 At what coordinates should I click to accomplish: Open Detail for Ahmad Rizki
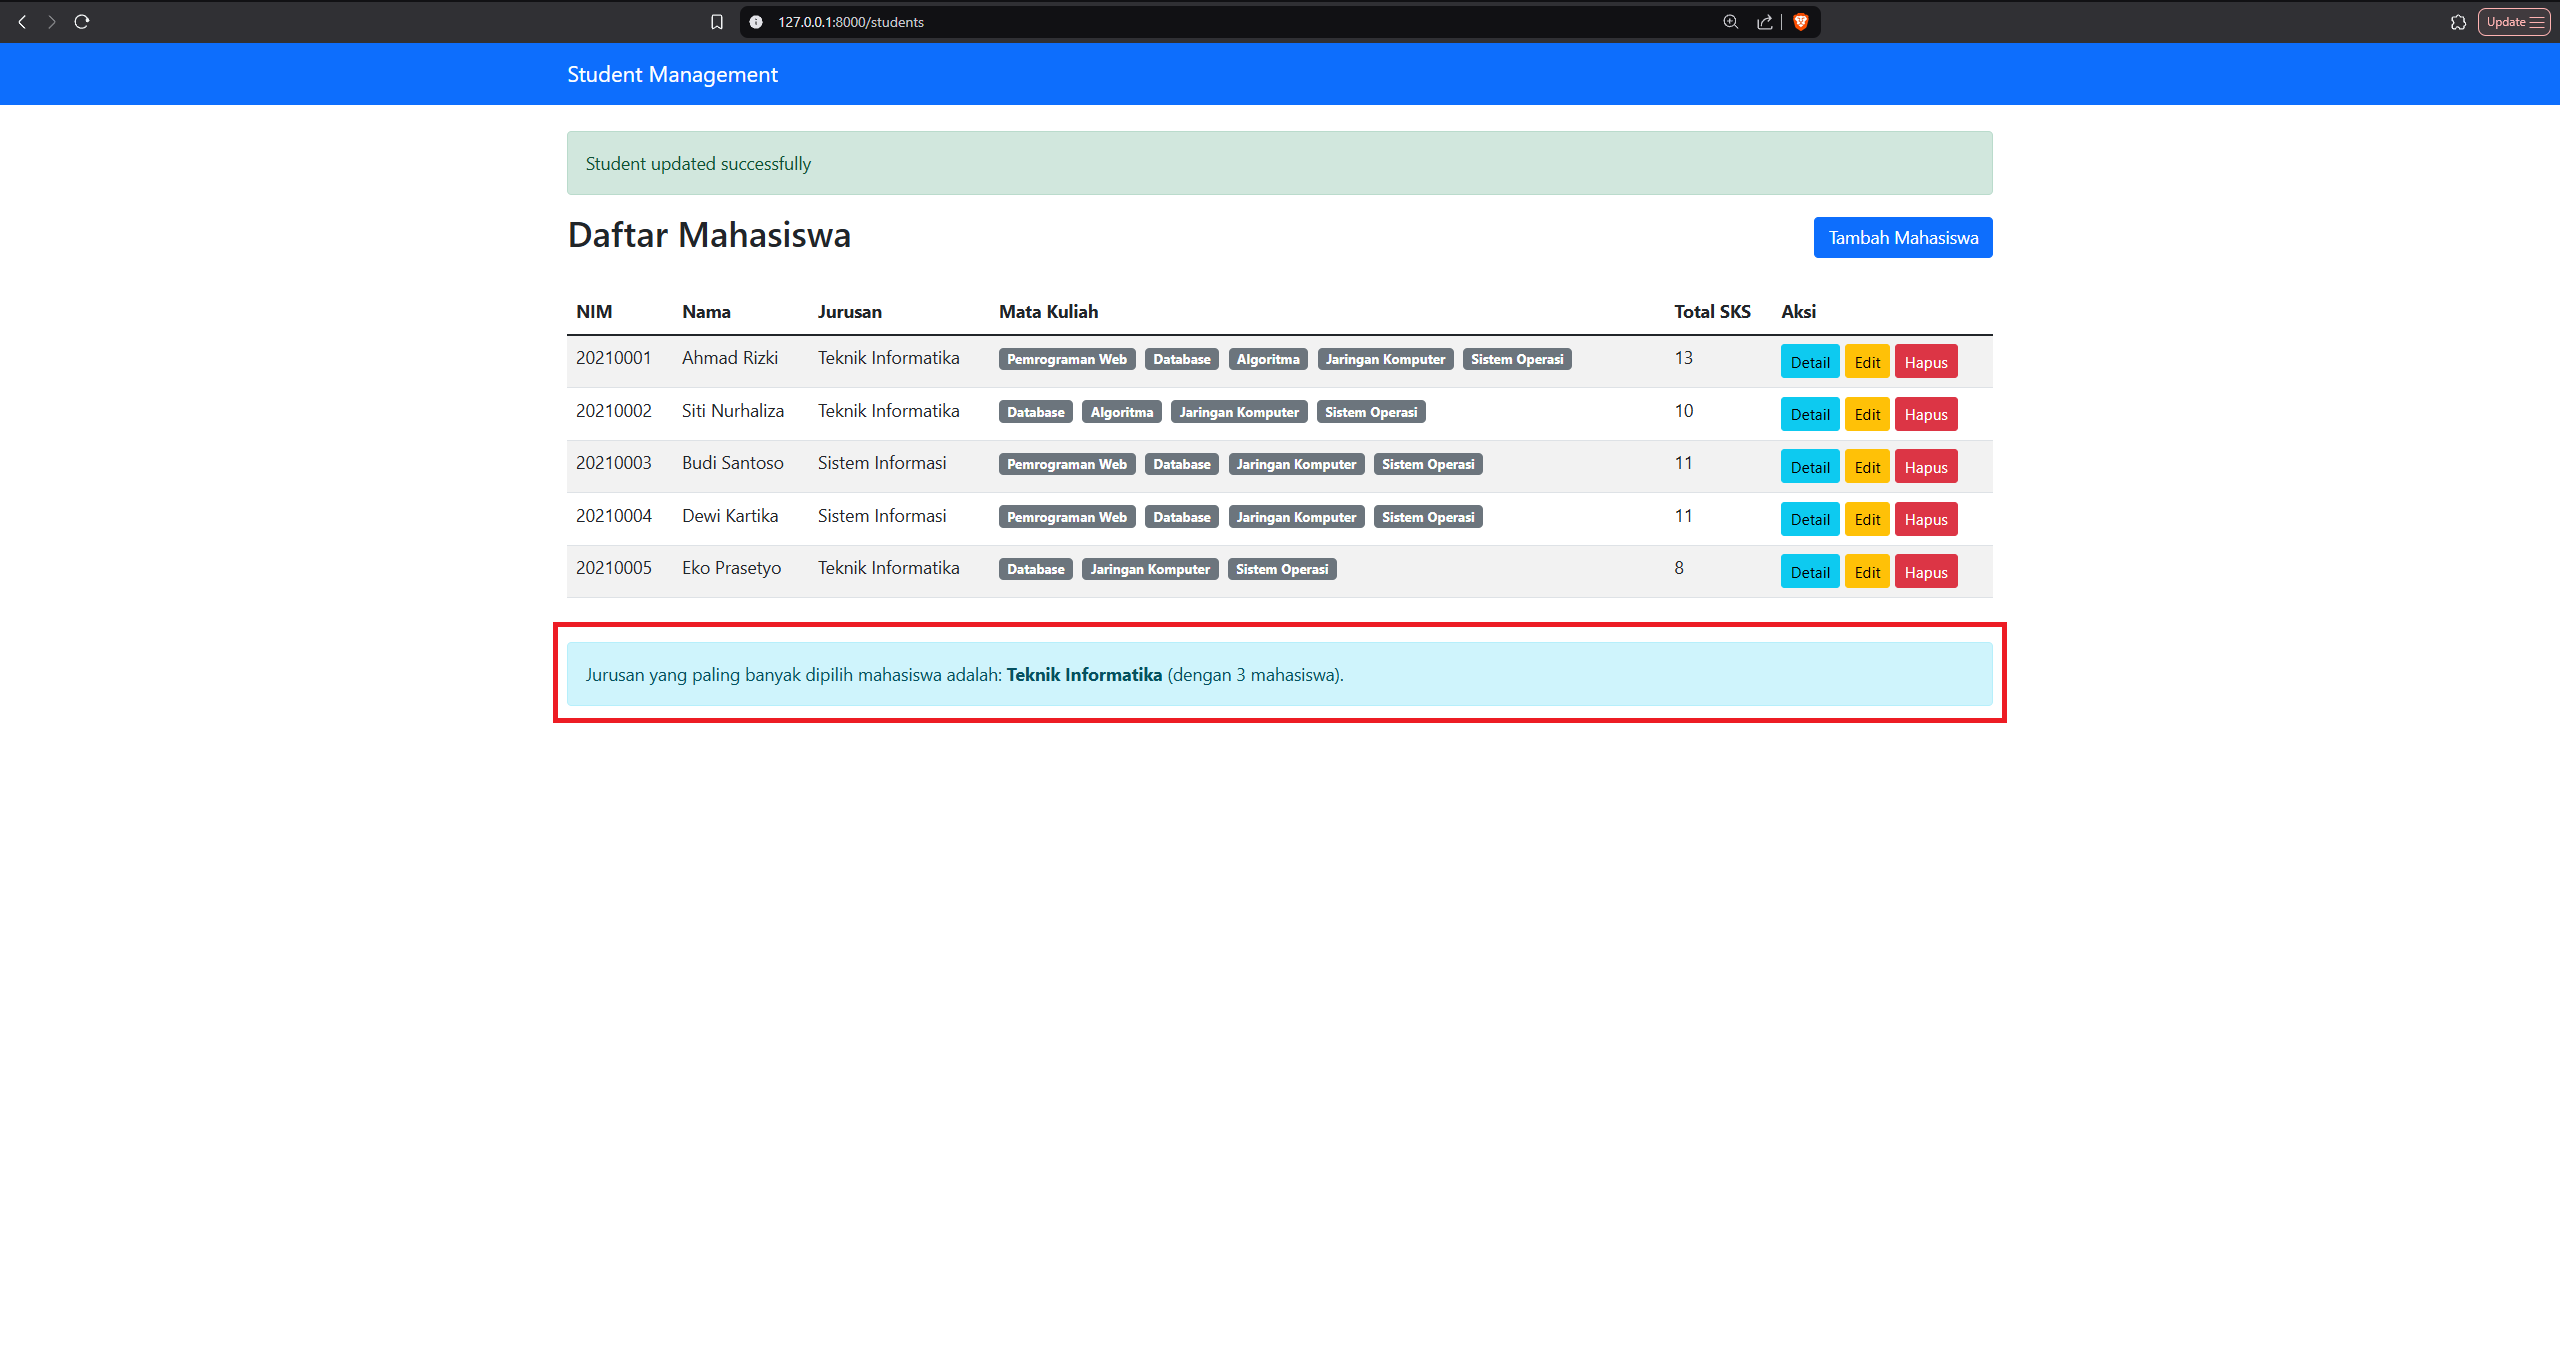click(1809, 362)
